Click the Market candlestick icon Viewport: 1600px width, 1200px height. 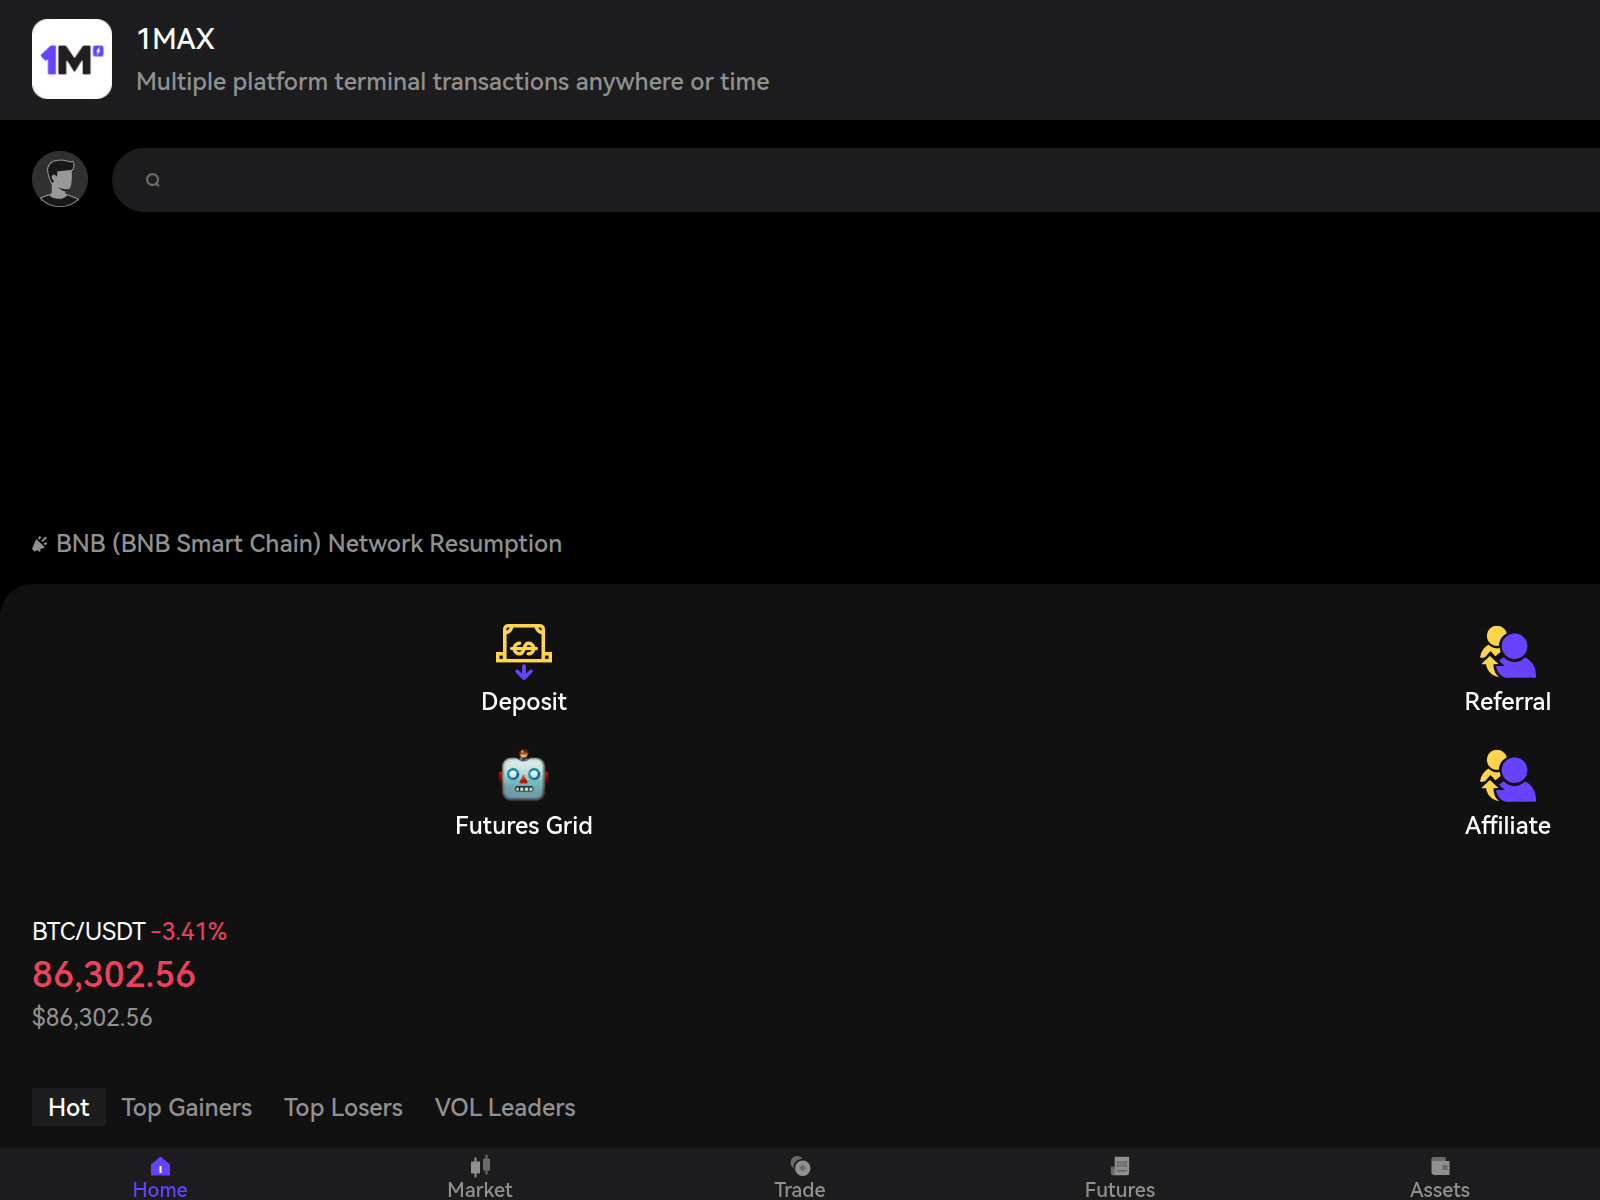coord(479,1165)
